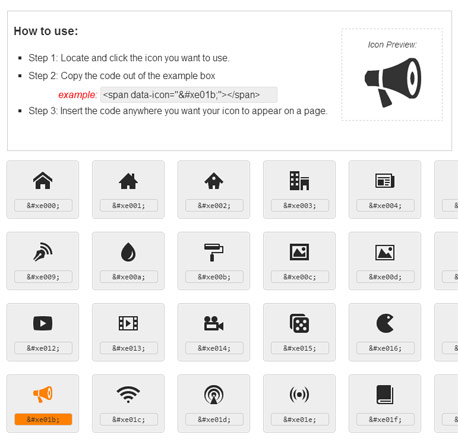
Task: Select the film strip icon
Action: click(128, 323)
